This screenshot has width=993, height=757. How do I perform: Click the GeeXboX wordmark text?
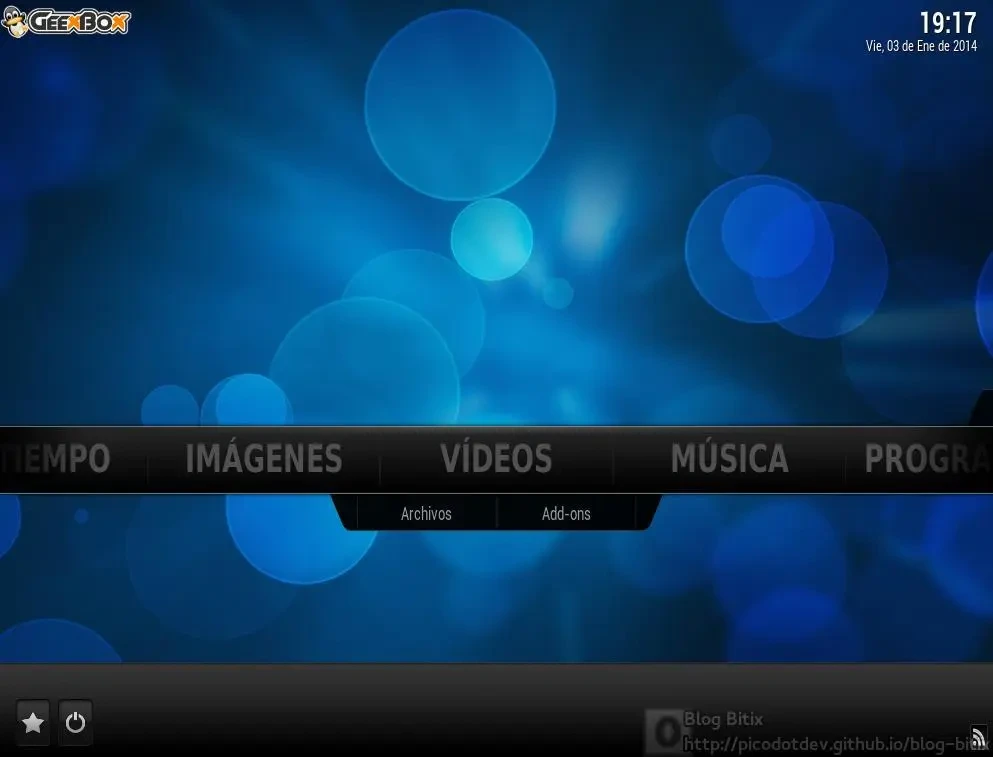pos(80,22)
